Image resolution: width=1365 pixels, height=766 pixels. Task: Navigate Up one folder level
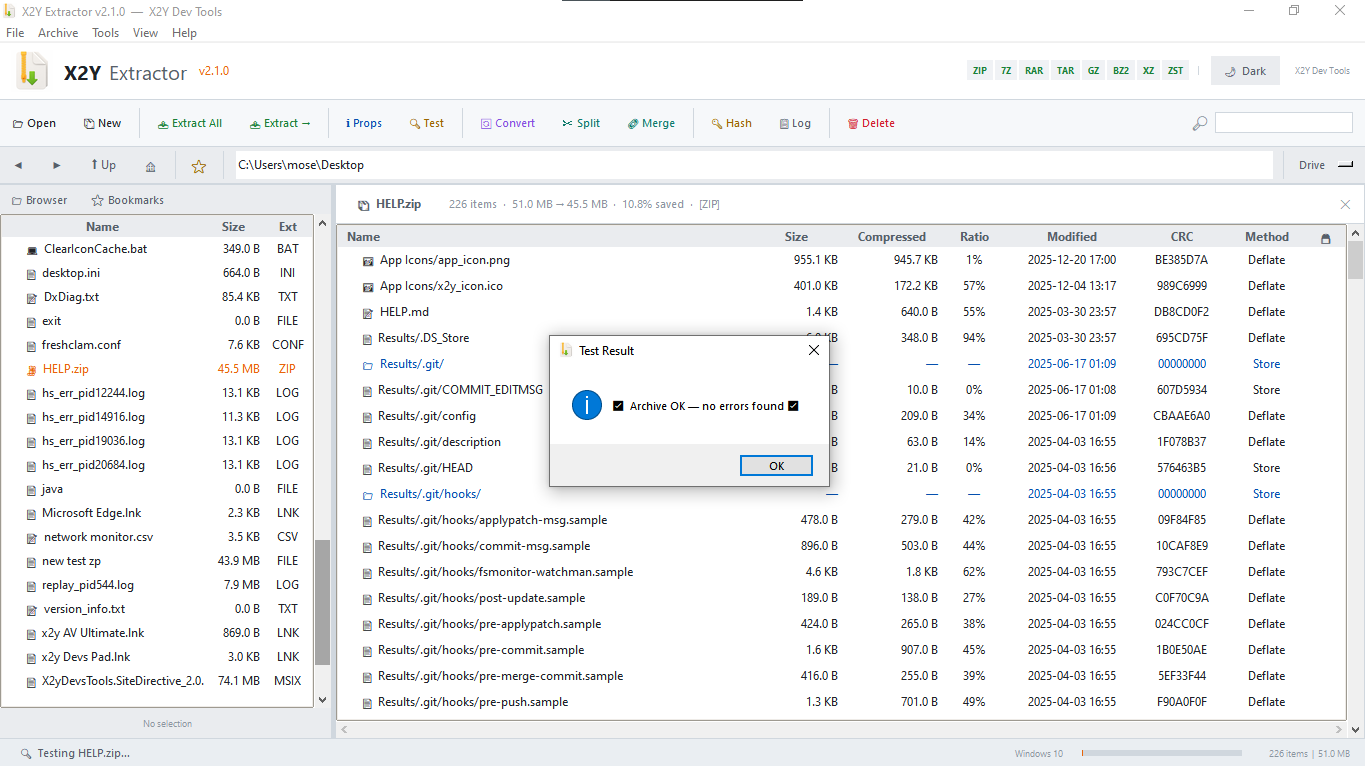pos(103,165)
